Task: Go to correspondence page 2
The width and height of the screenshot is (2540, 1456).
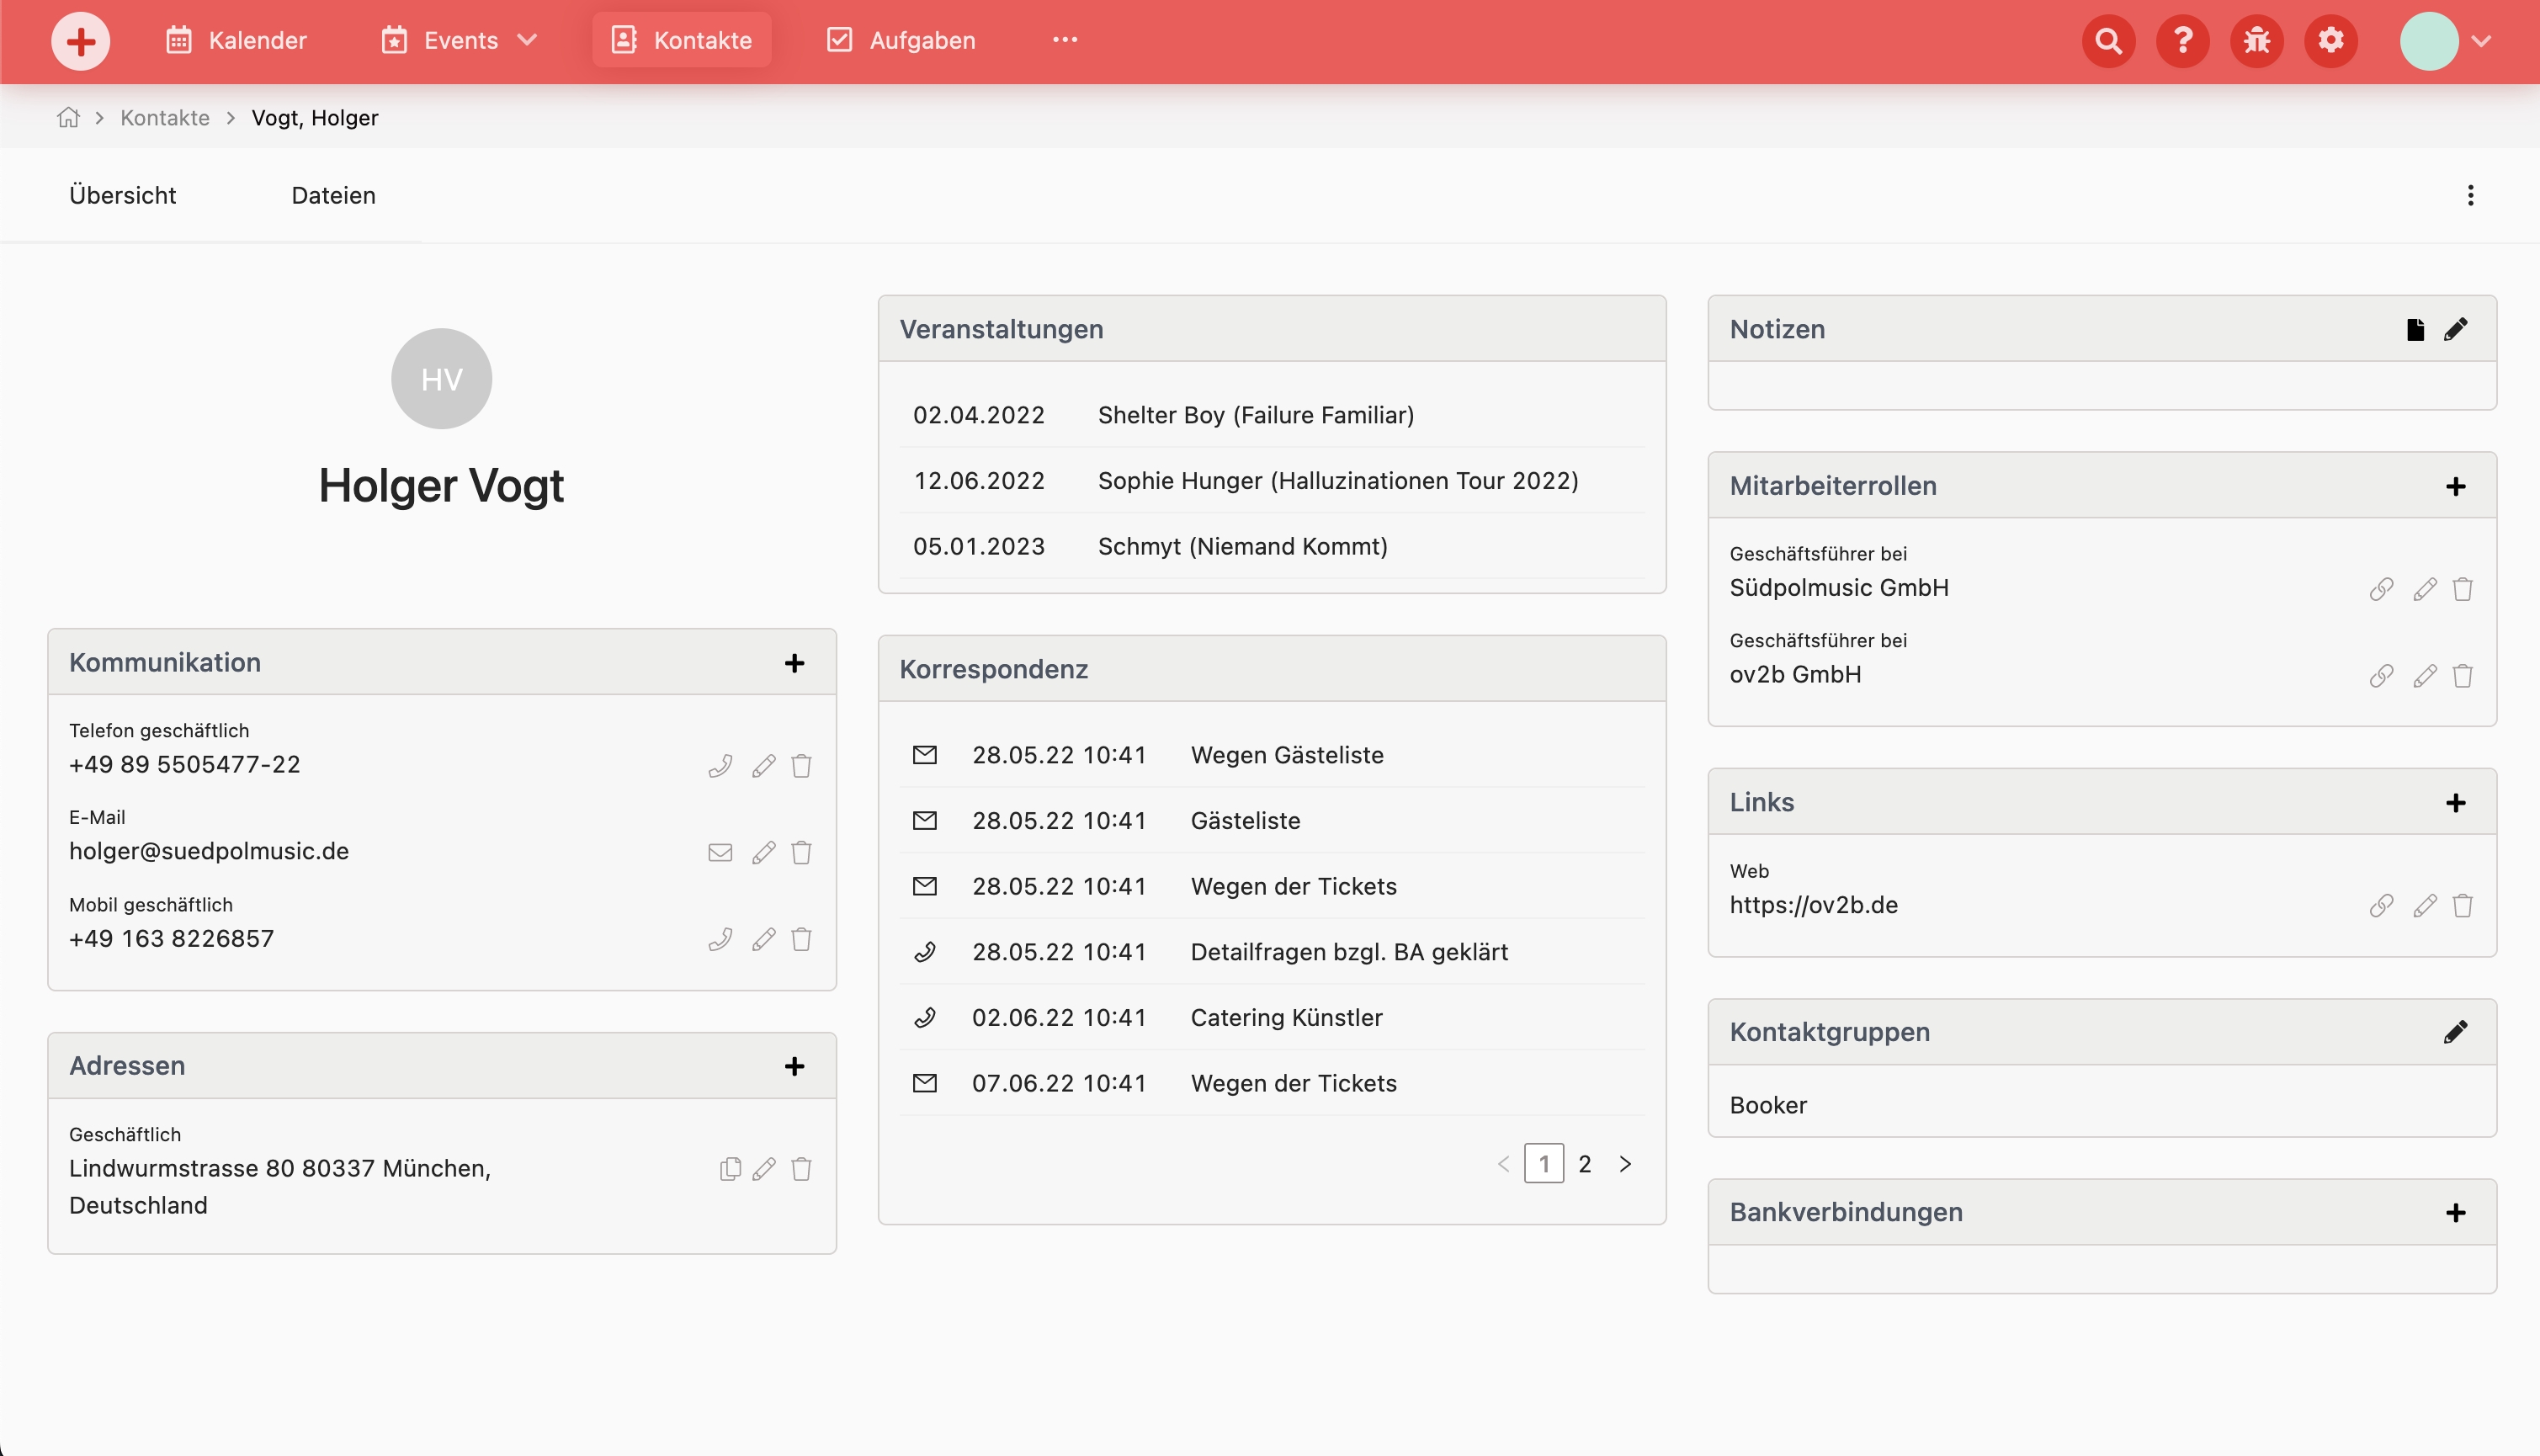Action: pos(1584,1164)
